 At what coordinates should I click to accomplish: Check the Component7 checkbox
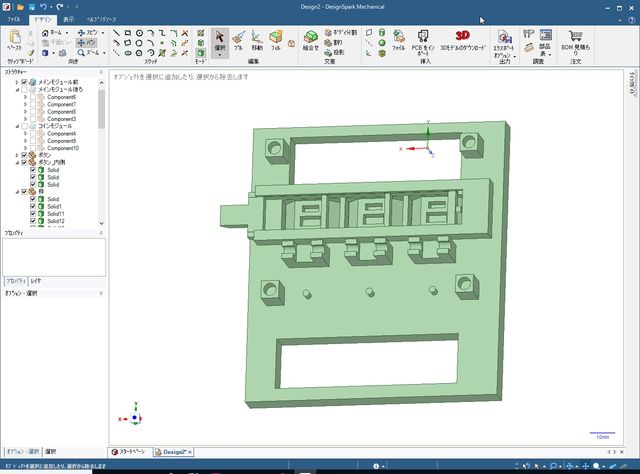[33, 105]
